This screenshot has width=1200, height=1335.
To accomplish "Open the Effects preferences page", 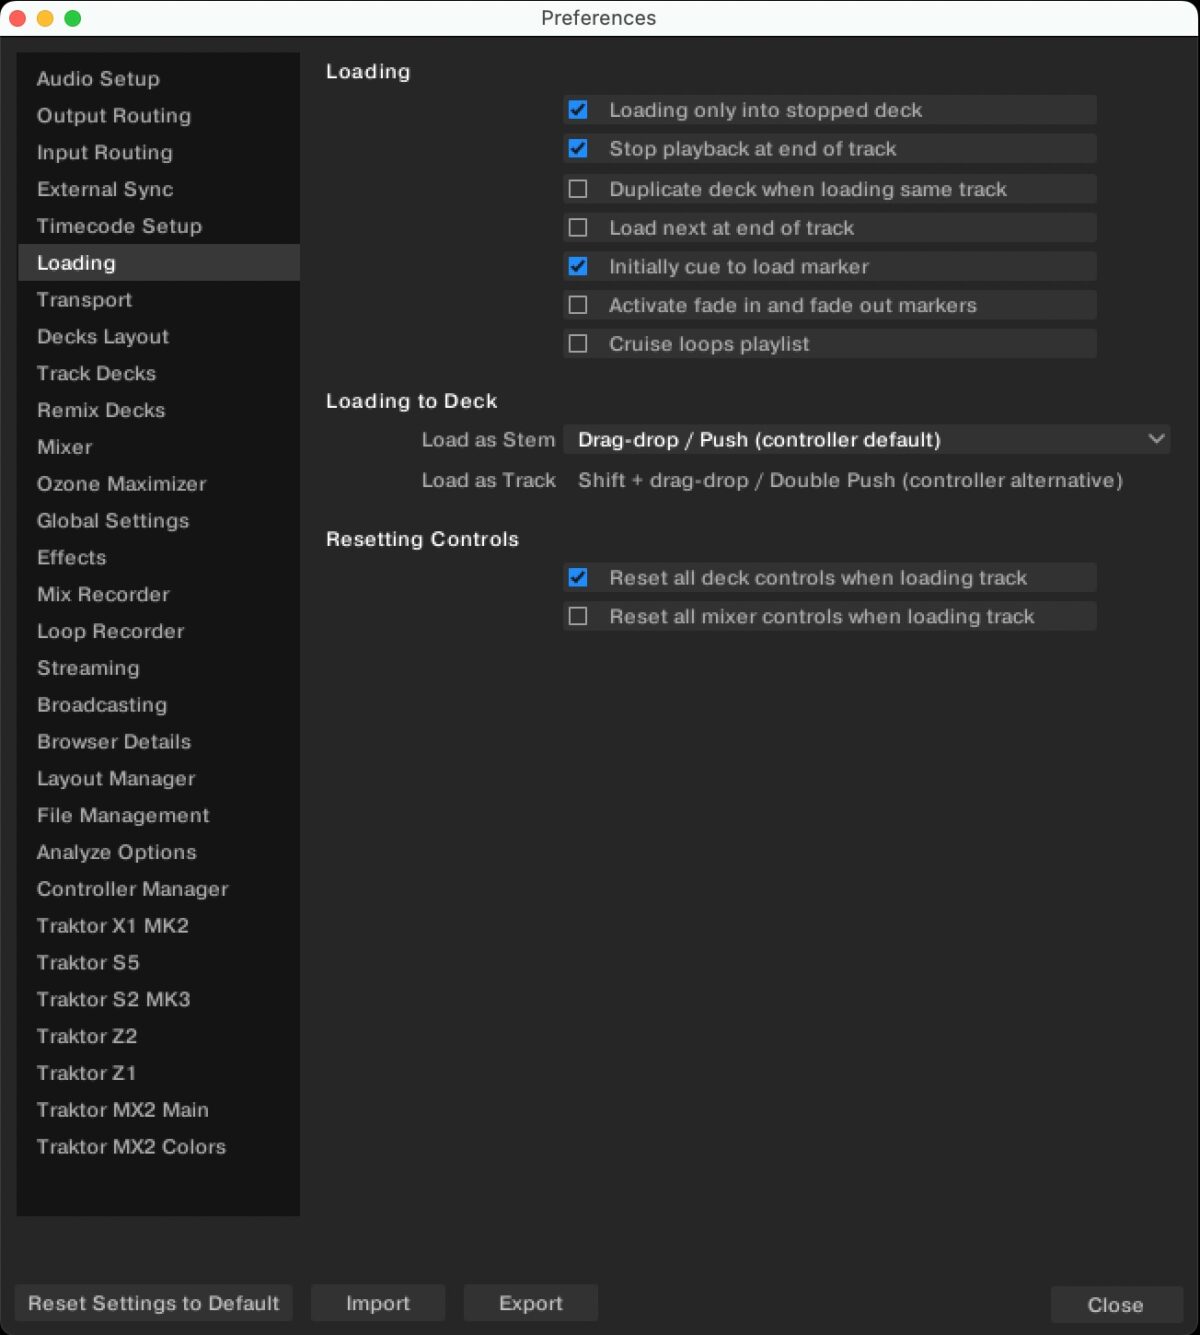I will point(71,558).
